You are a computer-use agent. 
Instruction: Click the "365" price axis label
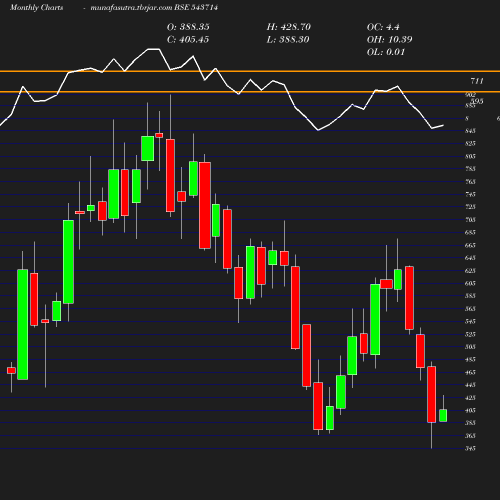[x=470, y=436]
